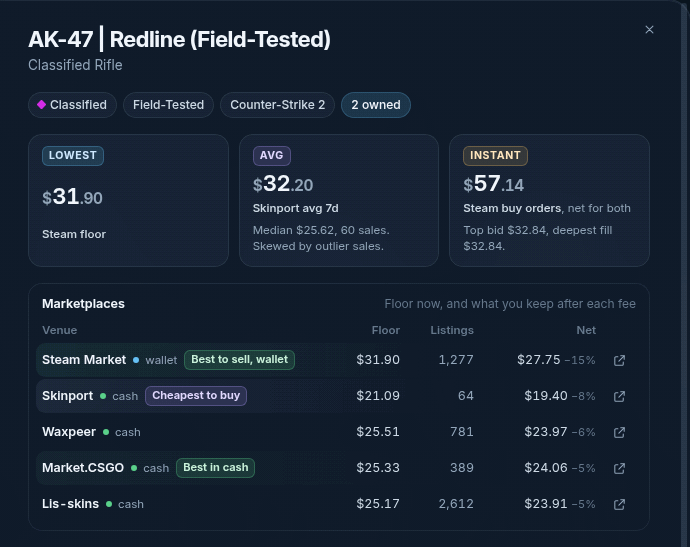
Task: Click Skinport floor value $21.09
Action: click(x=378, y=396)
